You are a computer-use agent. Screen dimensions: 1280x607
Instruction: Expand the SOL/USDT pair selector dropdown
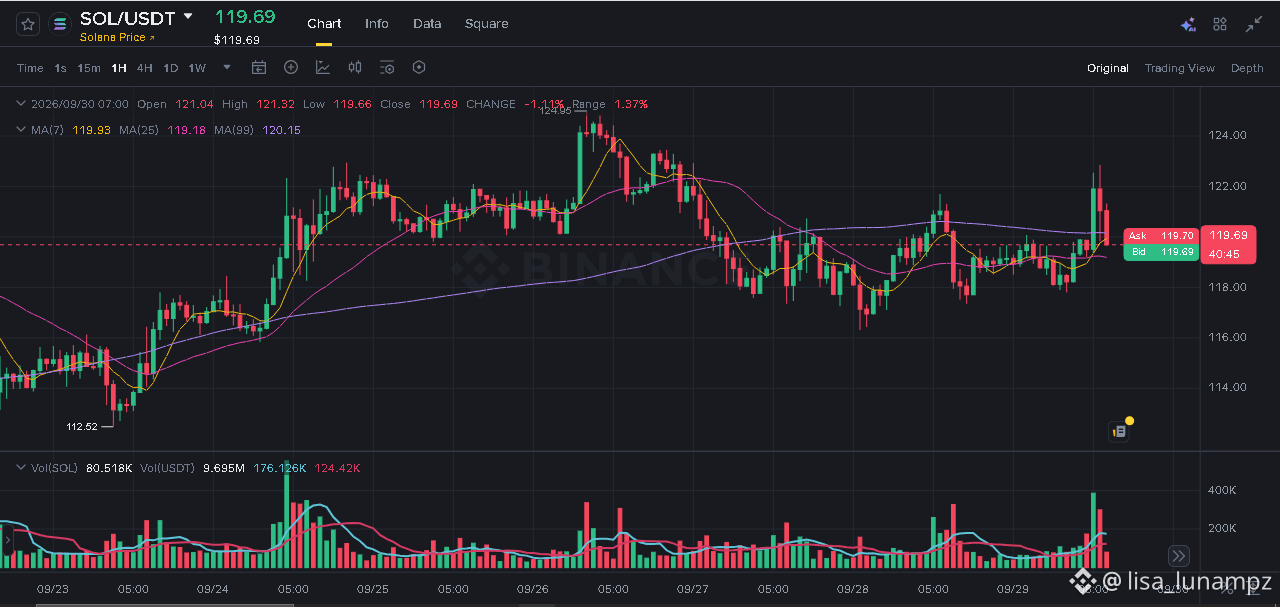(188, 16)
